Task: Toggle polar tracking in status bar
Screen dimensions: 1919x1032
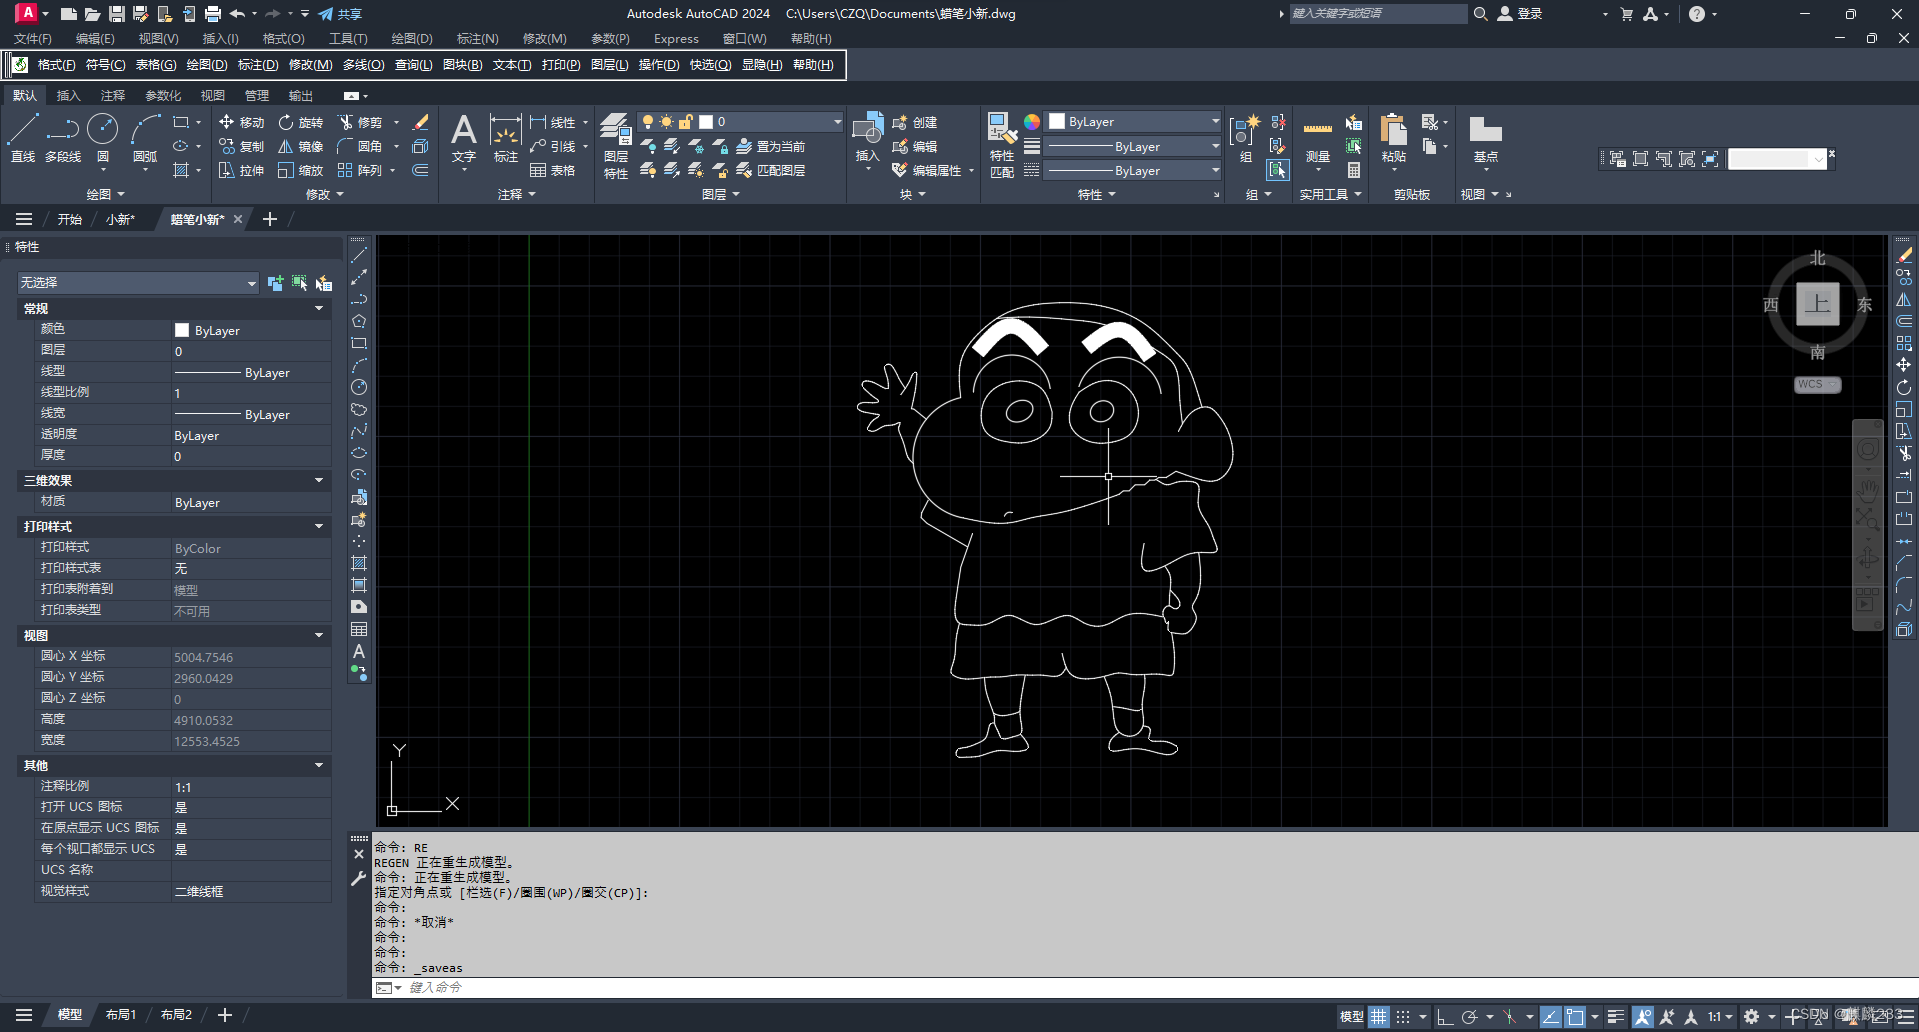Action: coord(1469,1016)
